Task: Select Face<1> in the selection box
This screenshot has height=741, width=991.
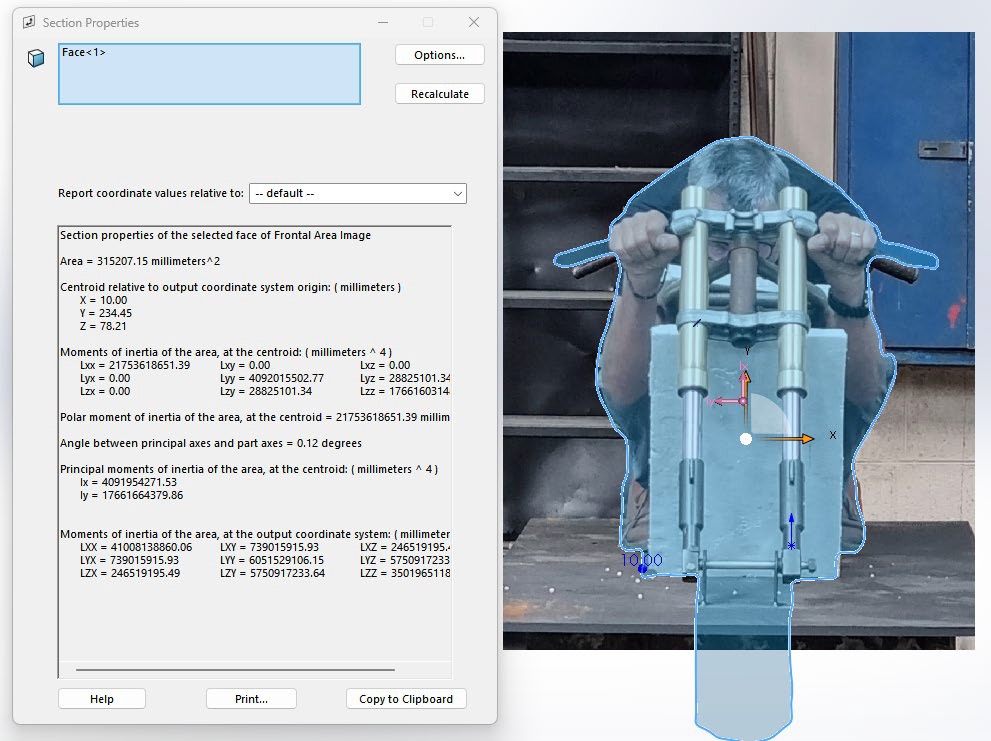Action: (x=84, y=52)
